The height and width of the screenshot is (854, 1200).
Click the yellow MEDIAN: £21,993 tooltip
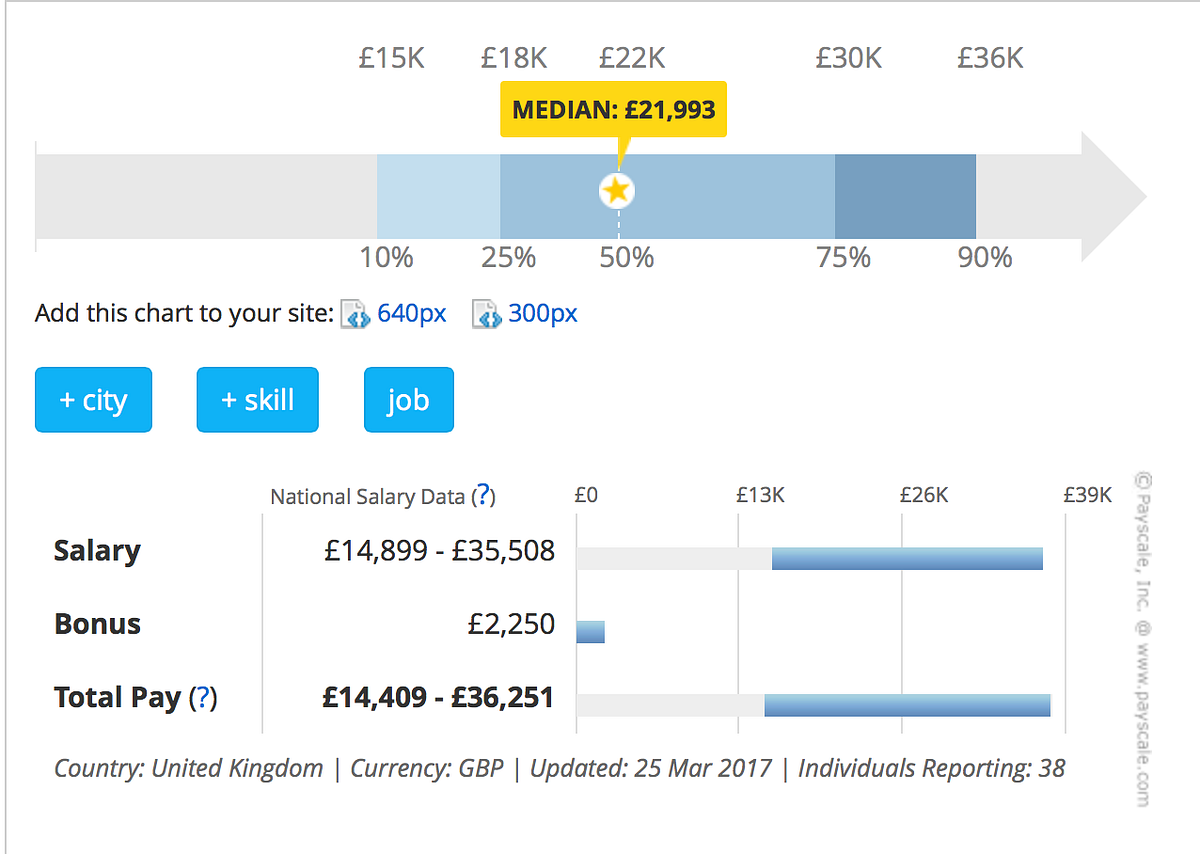pyautogui.click(x=614, y=109)
